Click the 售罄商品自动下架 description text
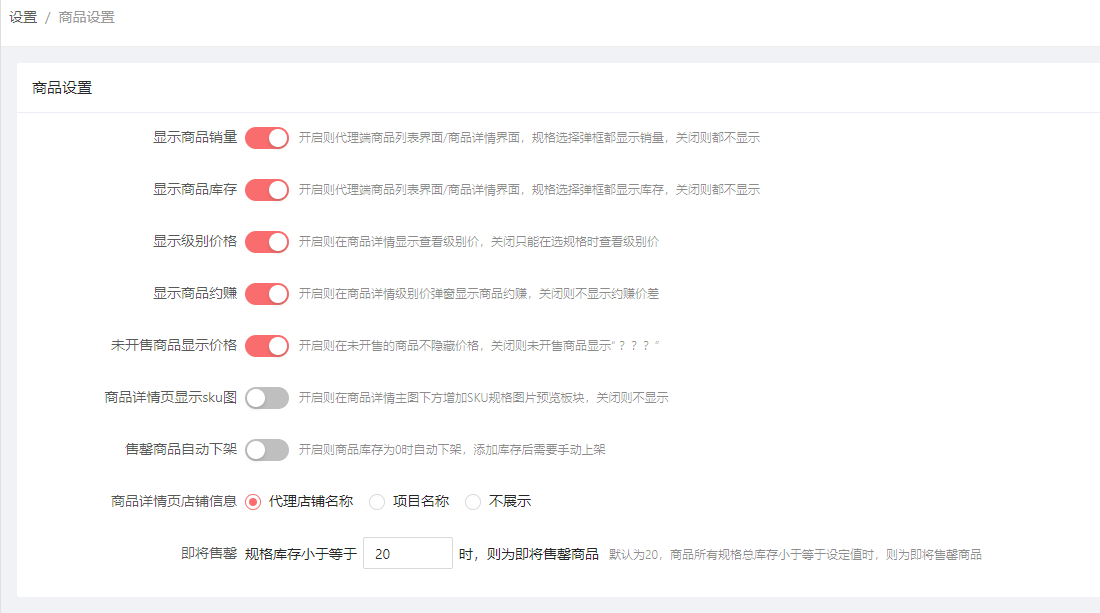 pyautogui.click(x=452, y=450)
